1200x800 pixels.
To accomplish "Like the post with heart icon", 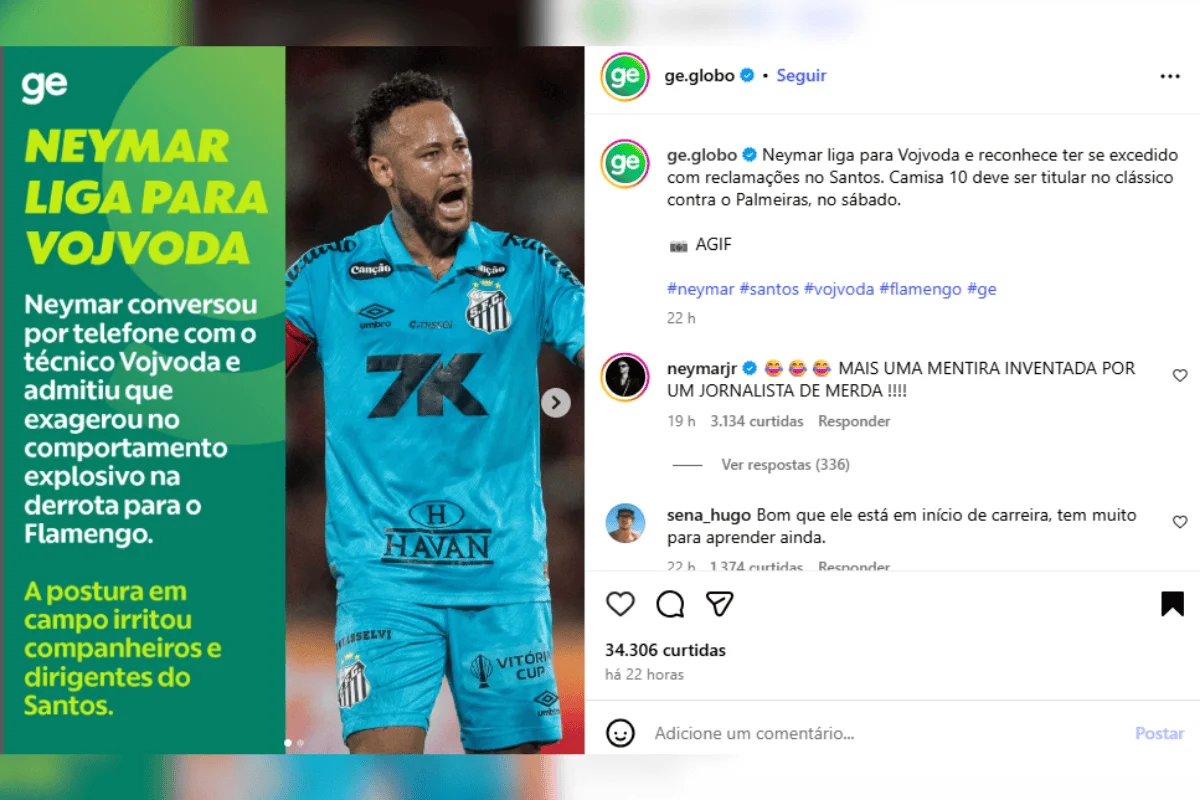I will [621, 604].
